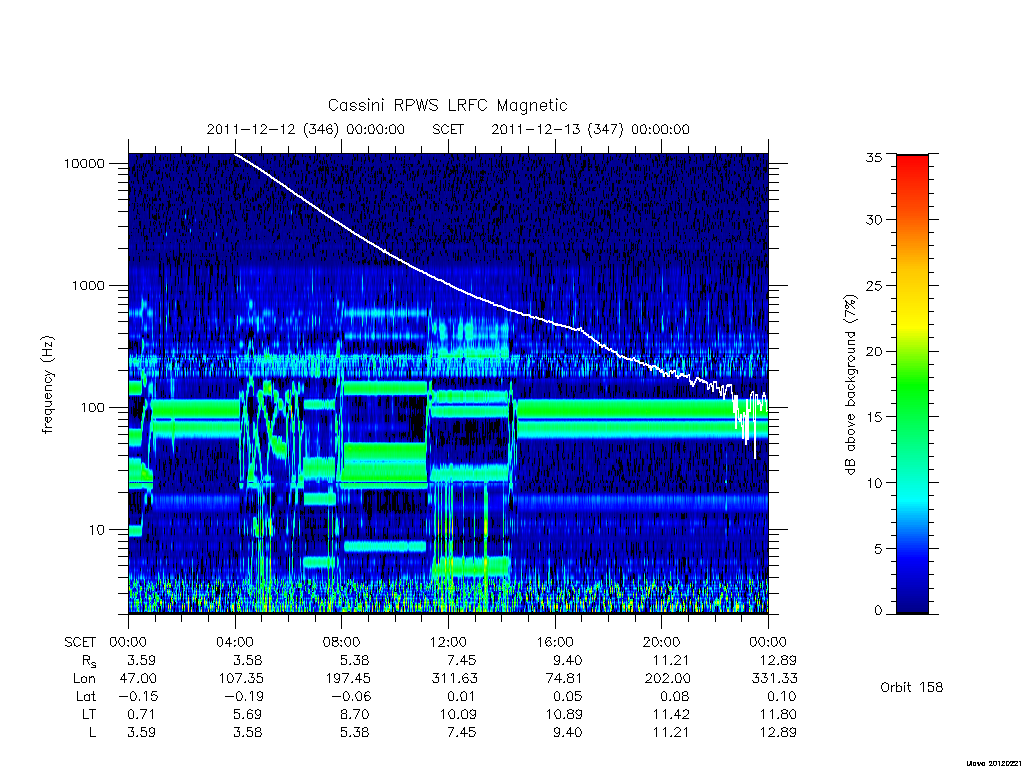Click the Lat value -0.15
Viewport: 1024px width, 768px height.
pyautogui.click(x=136, y=696)
